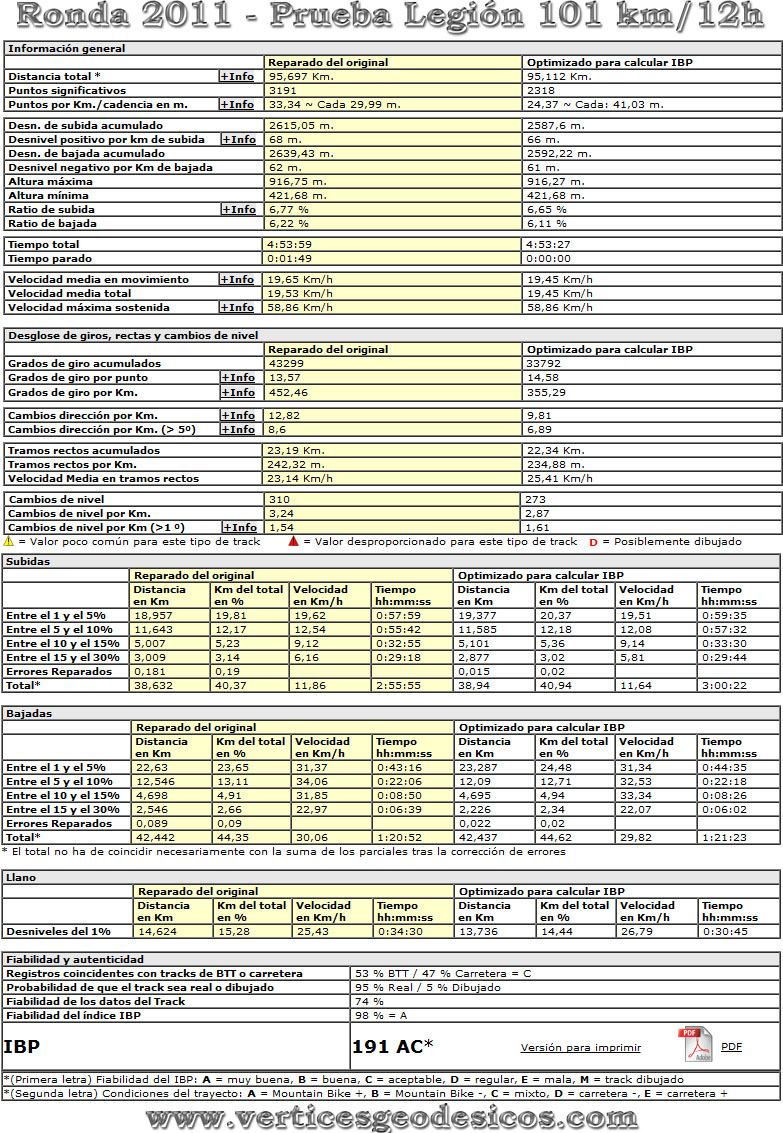Open +Info for Desnivel positivo por km
Image resolution: width=783 pixels, height=1133 pixels.
click(x=239, y=140)
